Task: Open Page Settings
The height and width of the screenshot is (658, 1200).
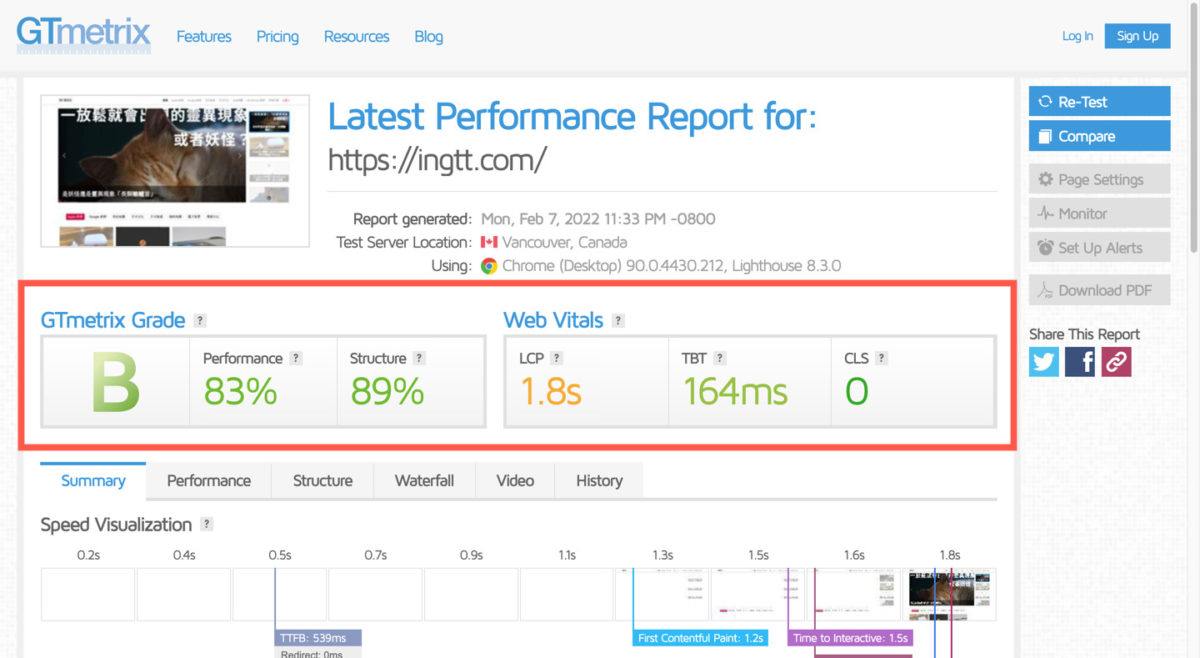Action: click(x=1099, y=179)
